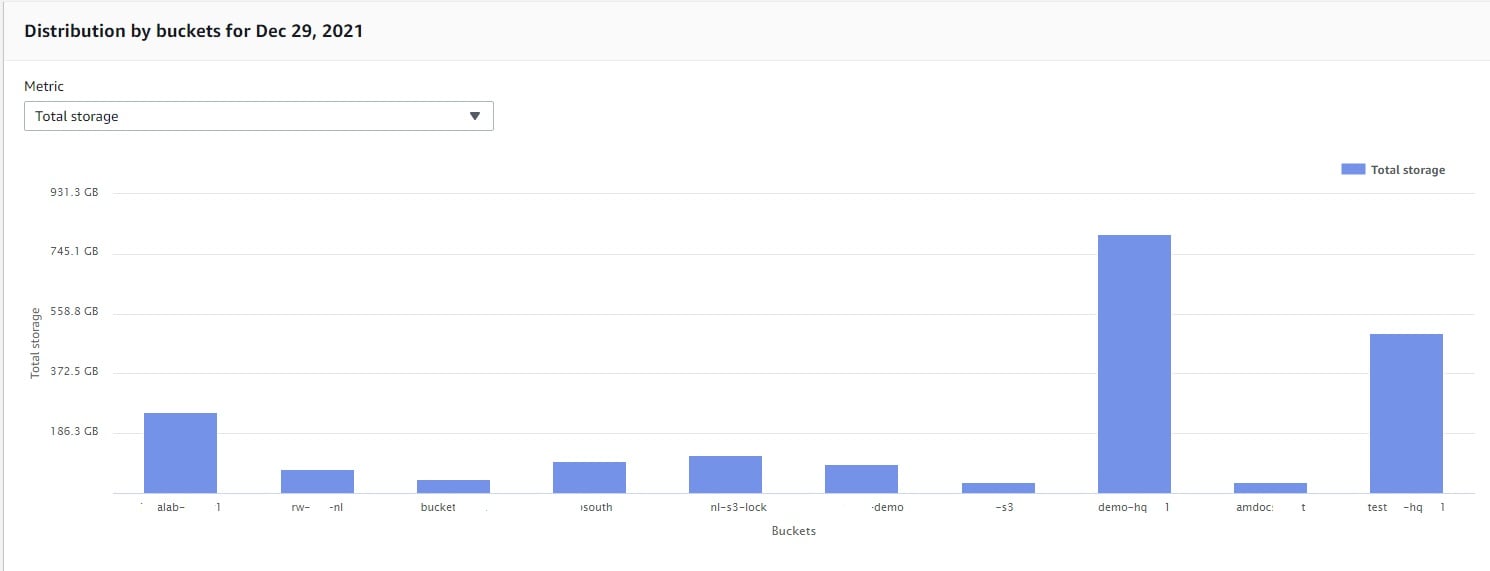Select the short bar above -s3 label

pyautogui.click(x=998, y=487)
